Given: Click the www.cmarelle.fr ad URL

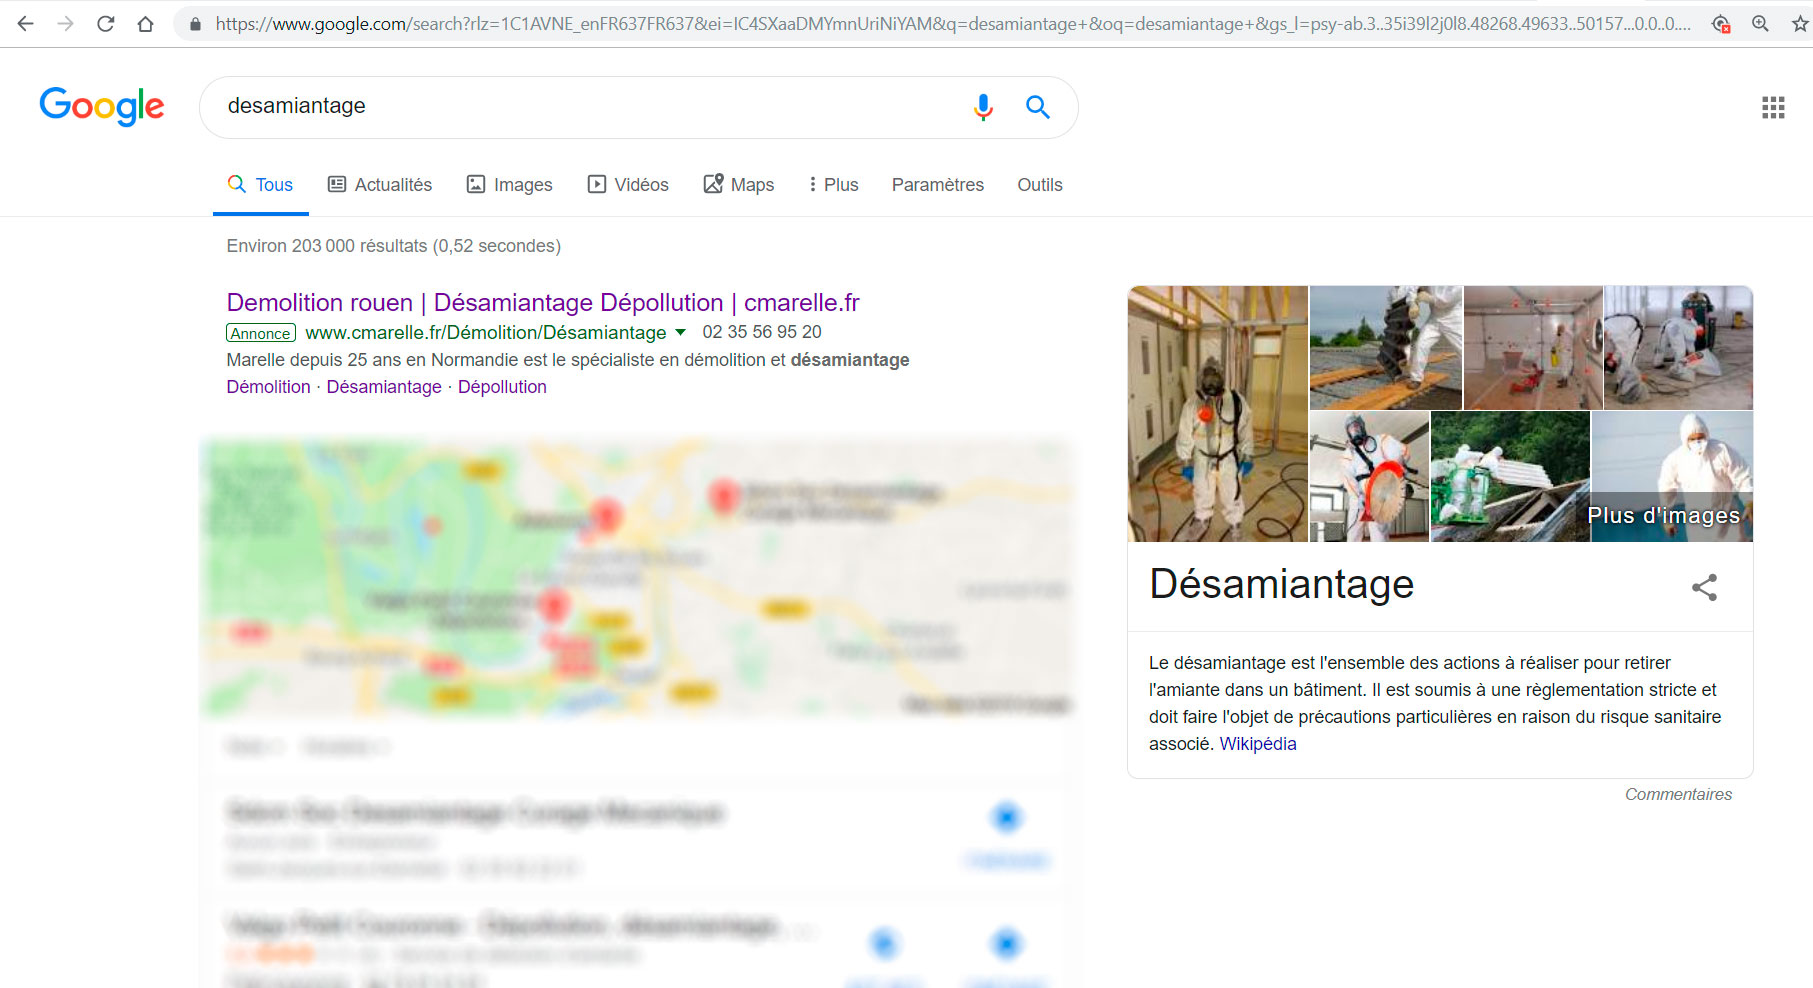Looking at the screenshot, I should (x=486, y=332).
